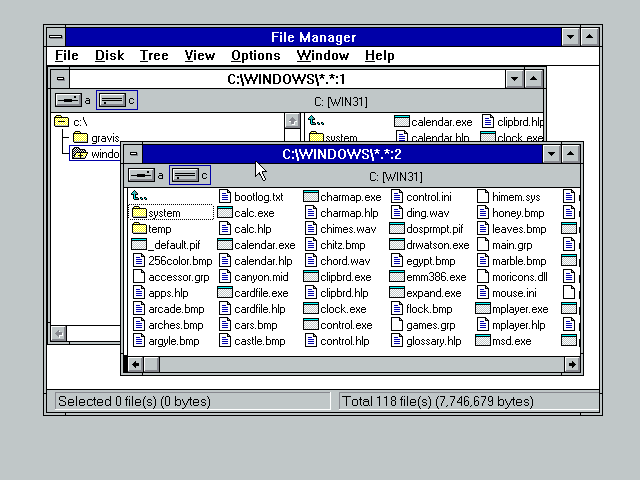Click the horizontal scroll thumb in window 2
This screenshot has width=640, height=480.
point(151,364)
